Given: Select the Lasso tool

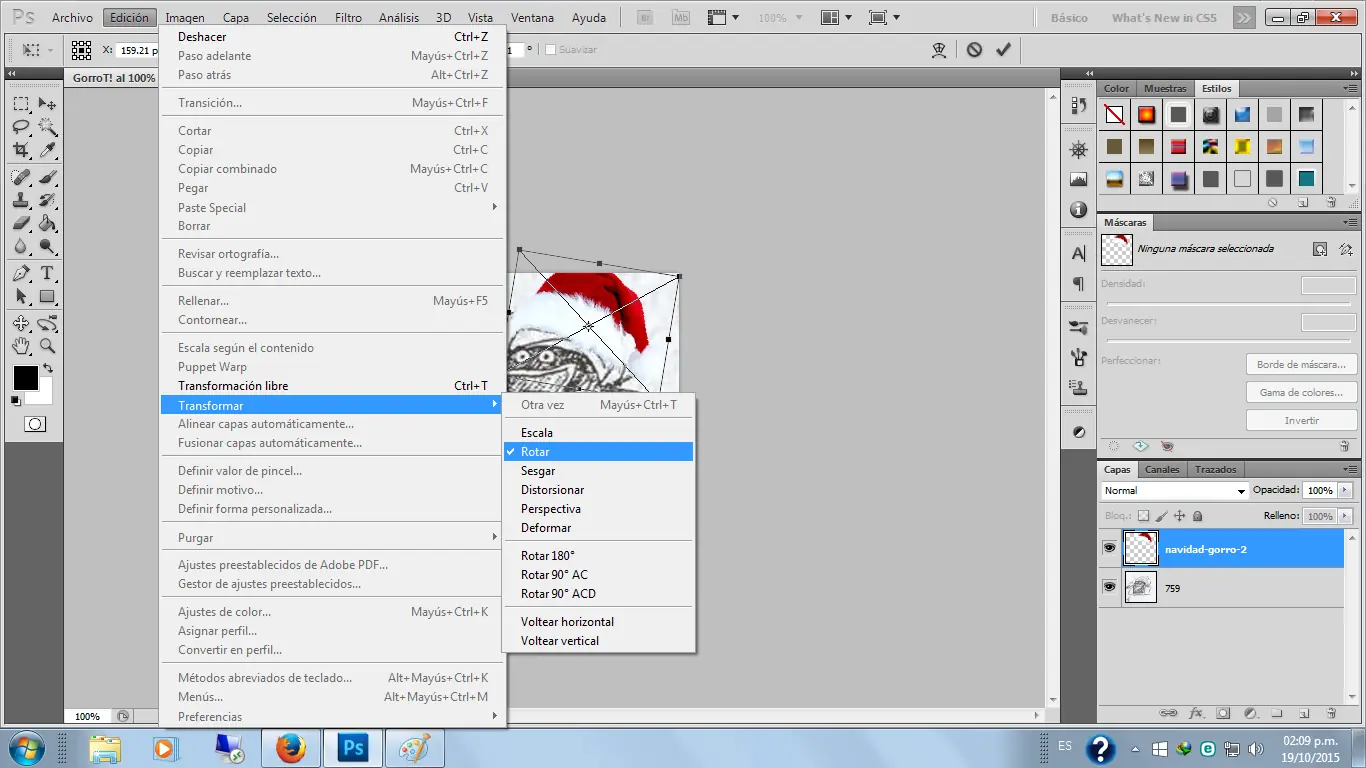Looking at the screenshot, I should 22,127.
